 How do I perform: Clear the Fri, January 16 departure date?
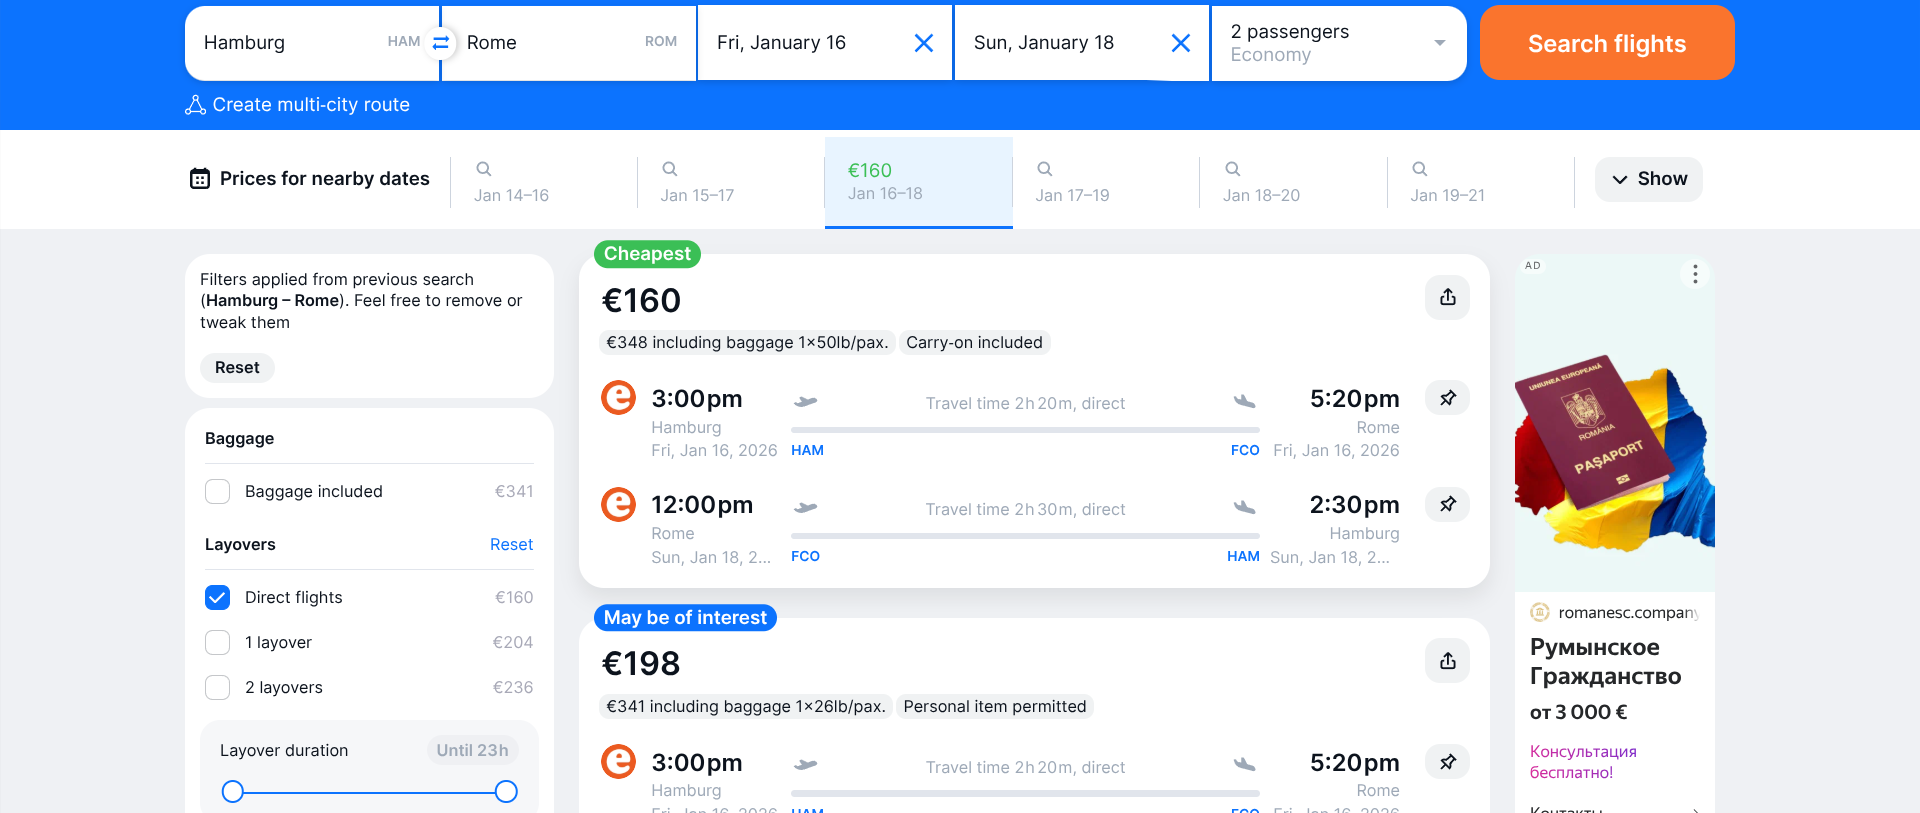pyautogui.click(x=924, y=43)
